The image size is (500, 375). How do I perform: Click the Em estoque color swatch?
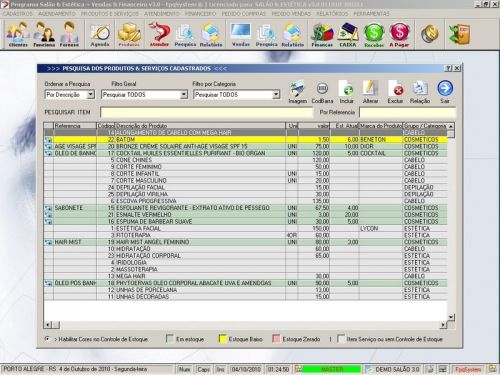point(170,339)
